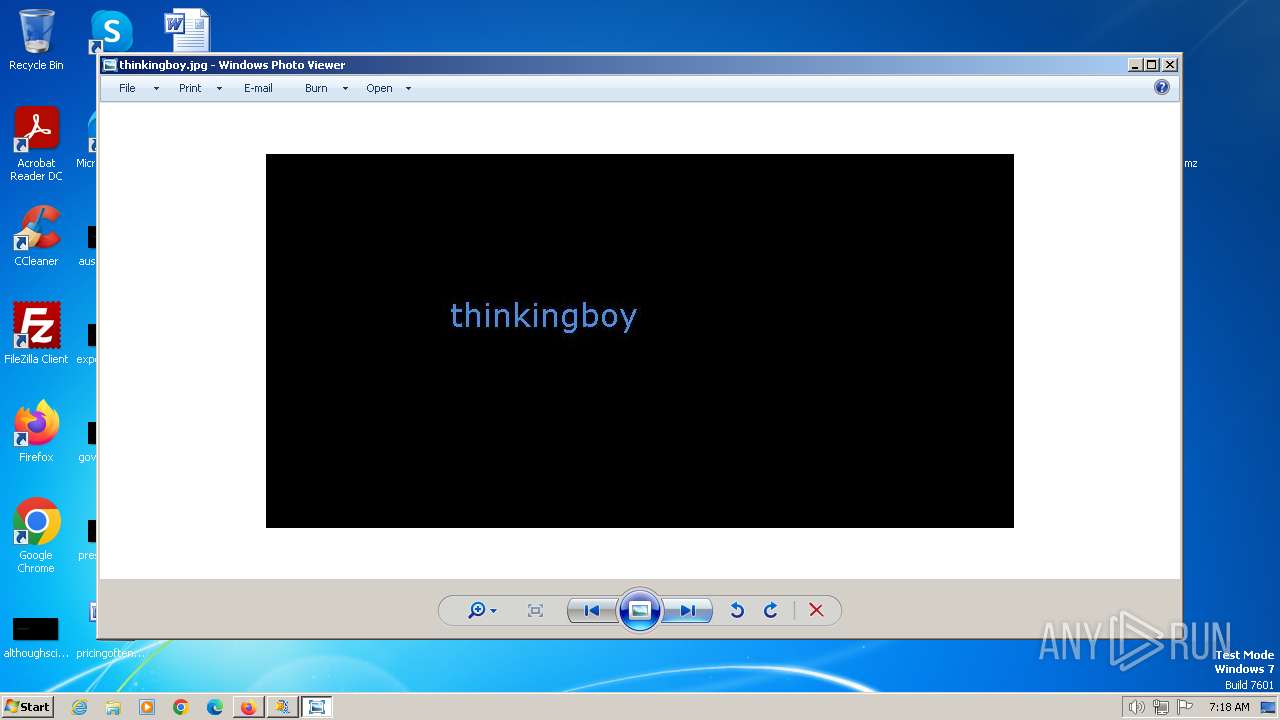Select the Firefox desktop shortcut
1280x720 pixels.
coord(36,431)
